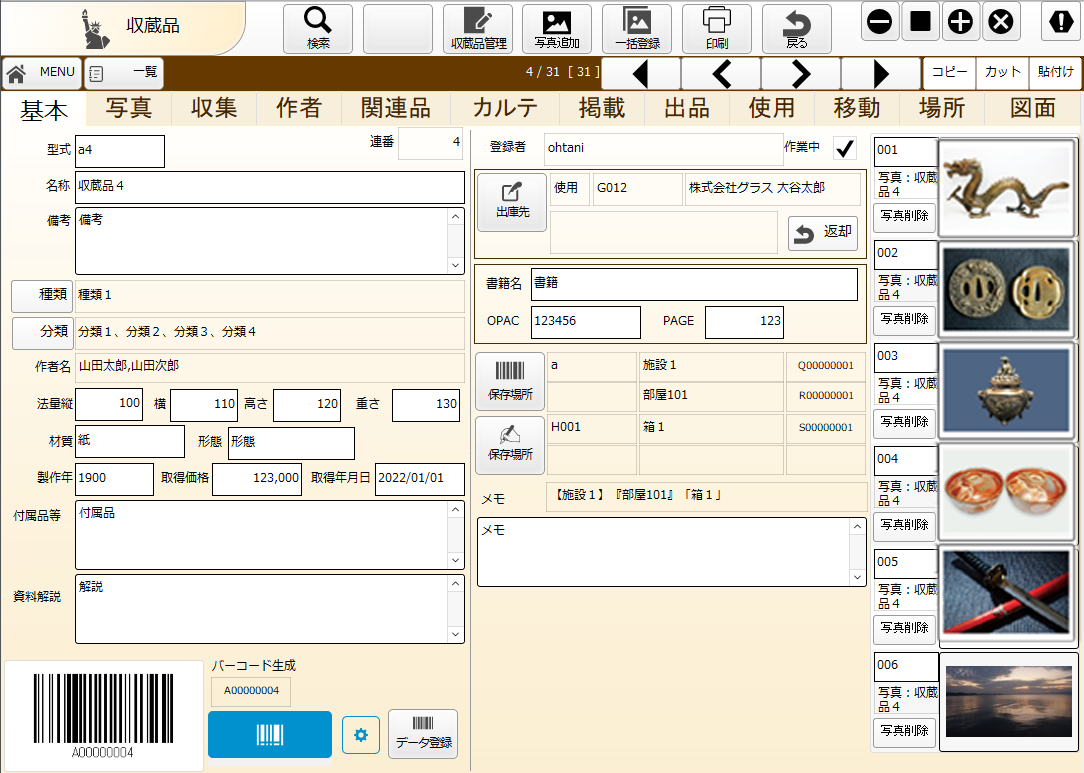Jump to the last record arrow
Screen dimensions: 1084x773
pyautogui.click(x=880, y=74)
